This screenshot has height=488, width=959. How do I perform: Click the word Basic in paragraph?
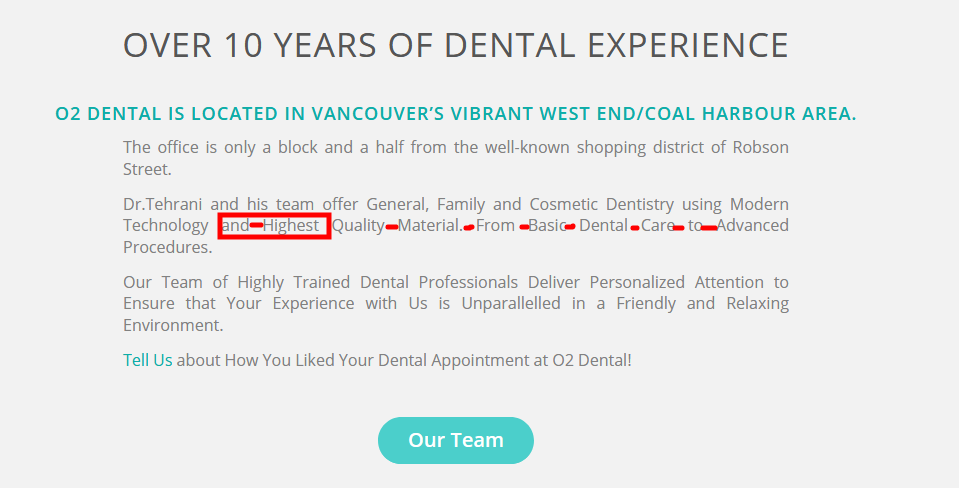(x=547, y=226)
